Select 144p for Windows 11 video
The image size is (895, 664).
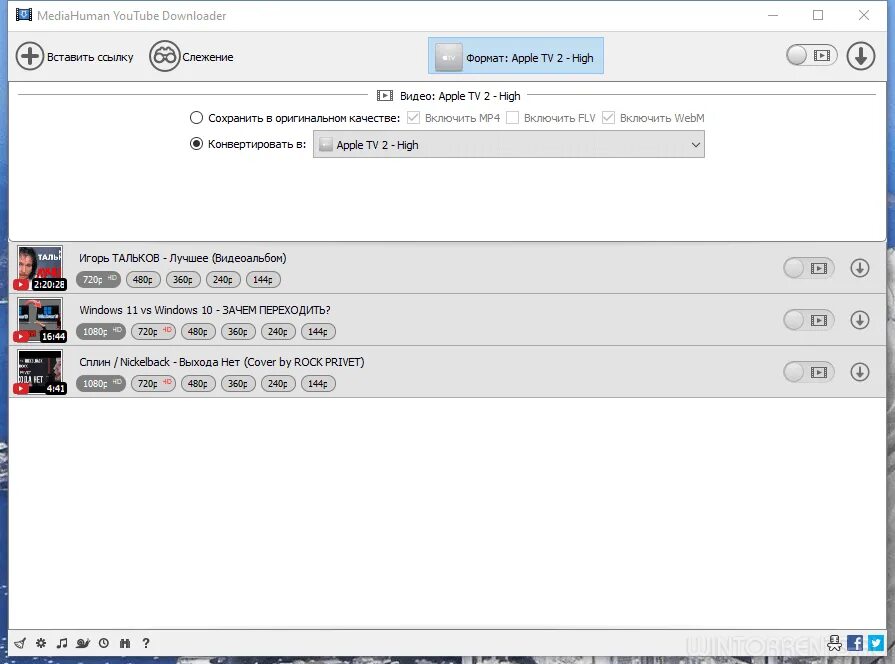318,332
